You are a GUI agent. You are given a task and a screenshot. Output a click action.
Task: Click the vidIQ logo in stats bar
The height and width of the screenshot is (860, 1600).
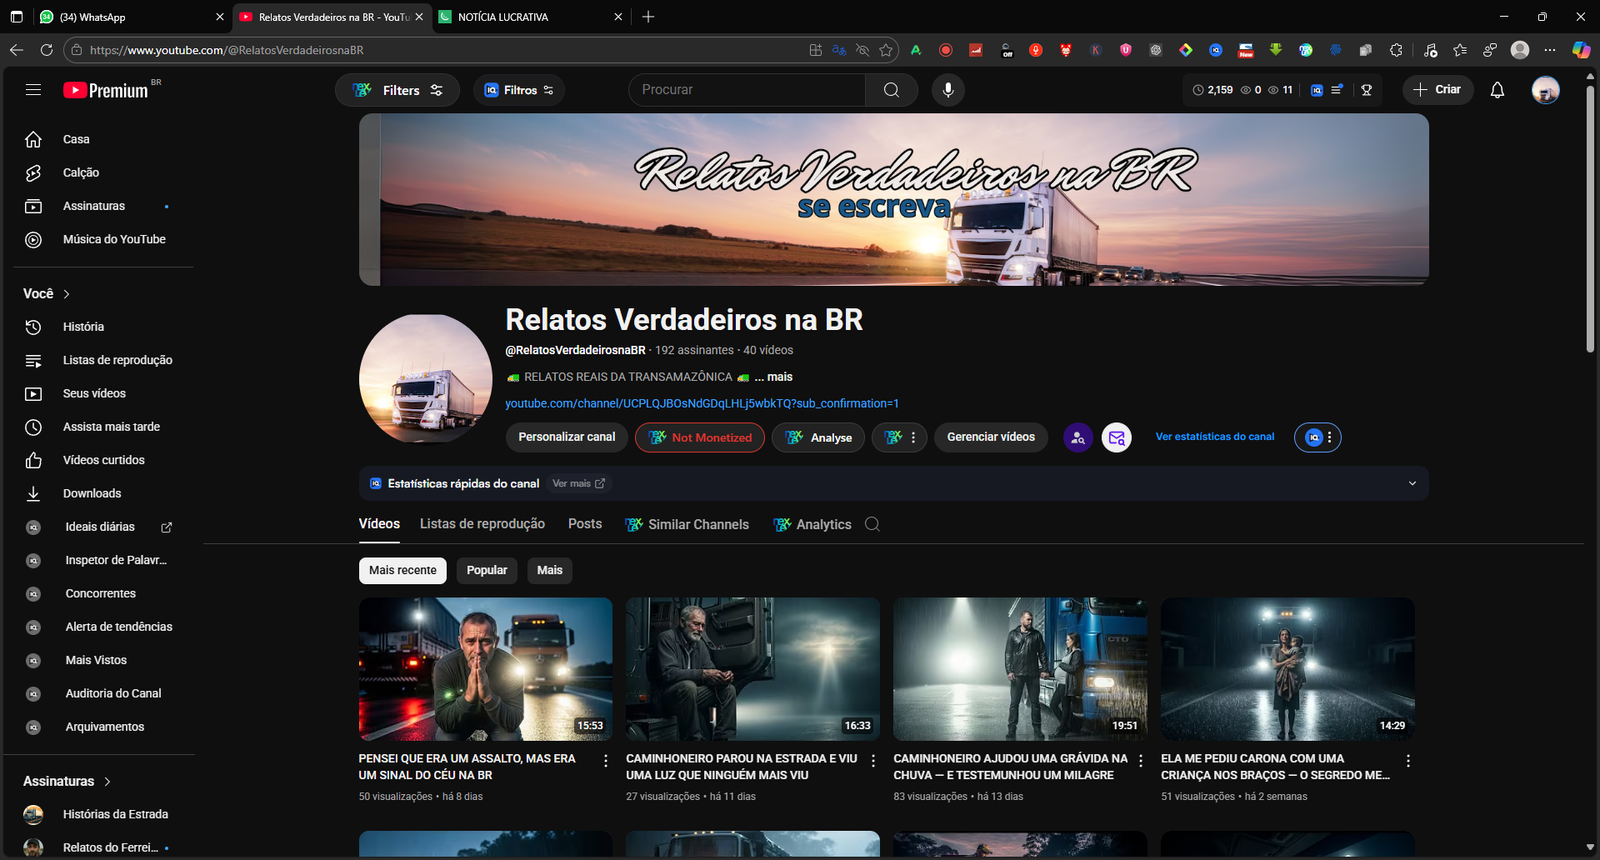click(1317, 90)
